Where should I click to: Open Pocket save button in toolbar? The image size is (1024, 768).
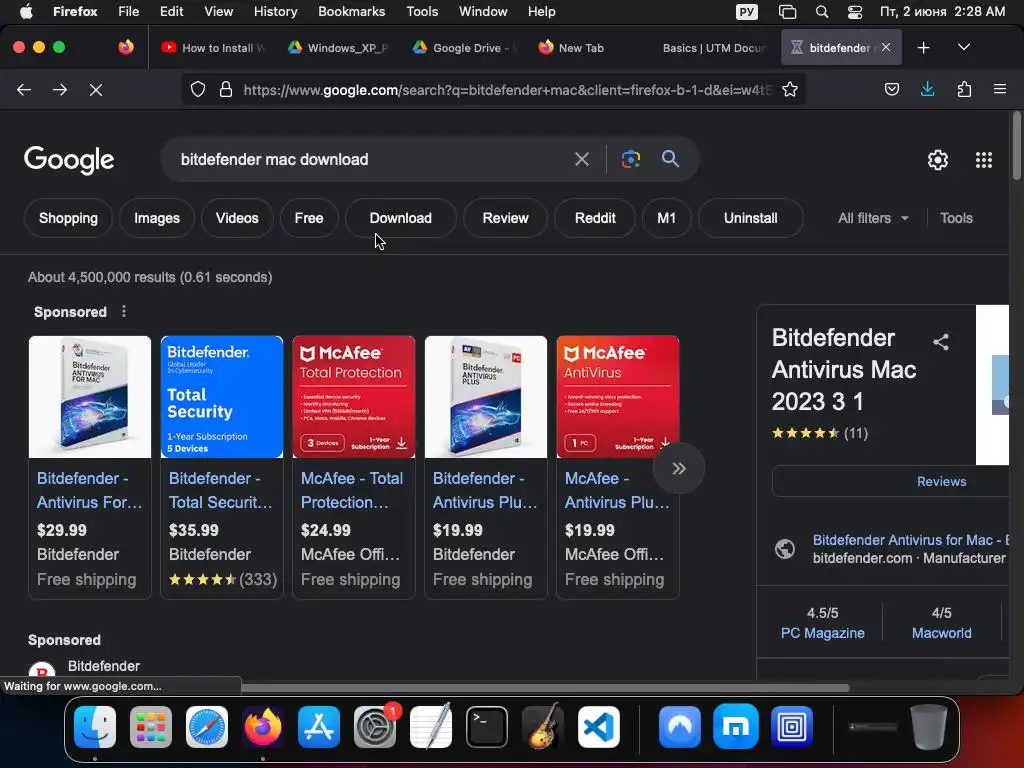891,89
